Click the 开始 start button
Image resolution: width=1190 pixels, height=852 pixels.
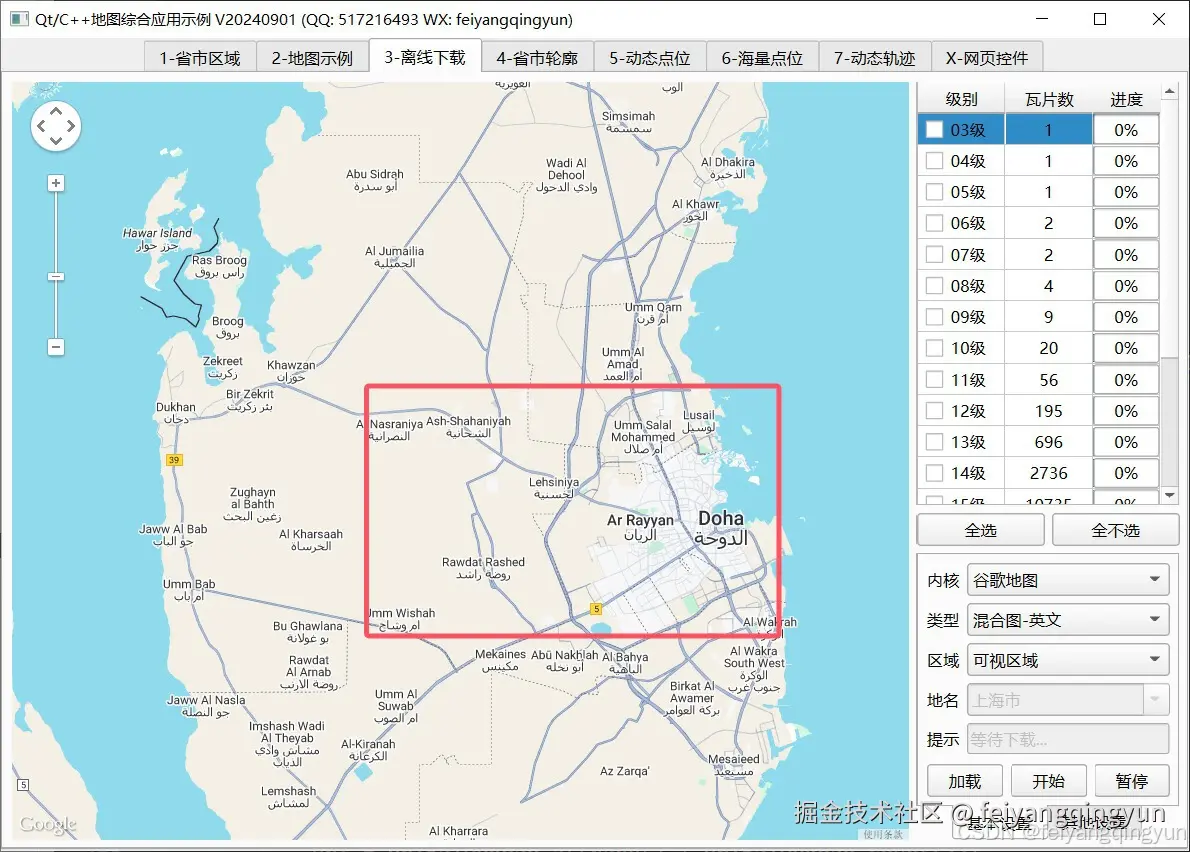tap(1048, 781)
